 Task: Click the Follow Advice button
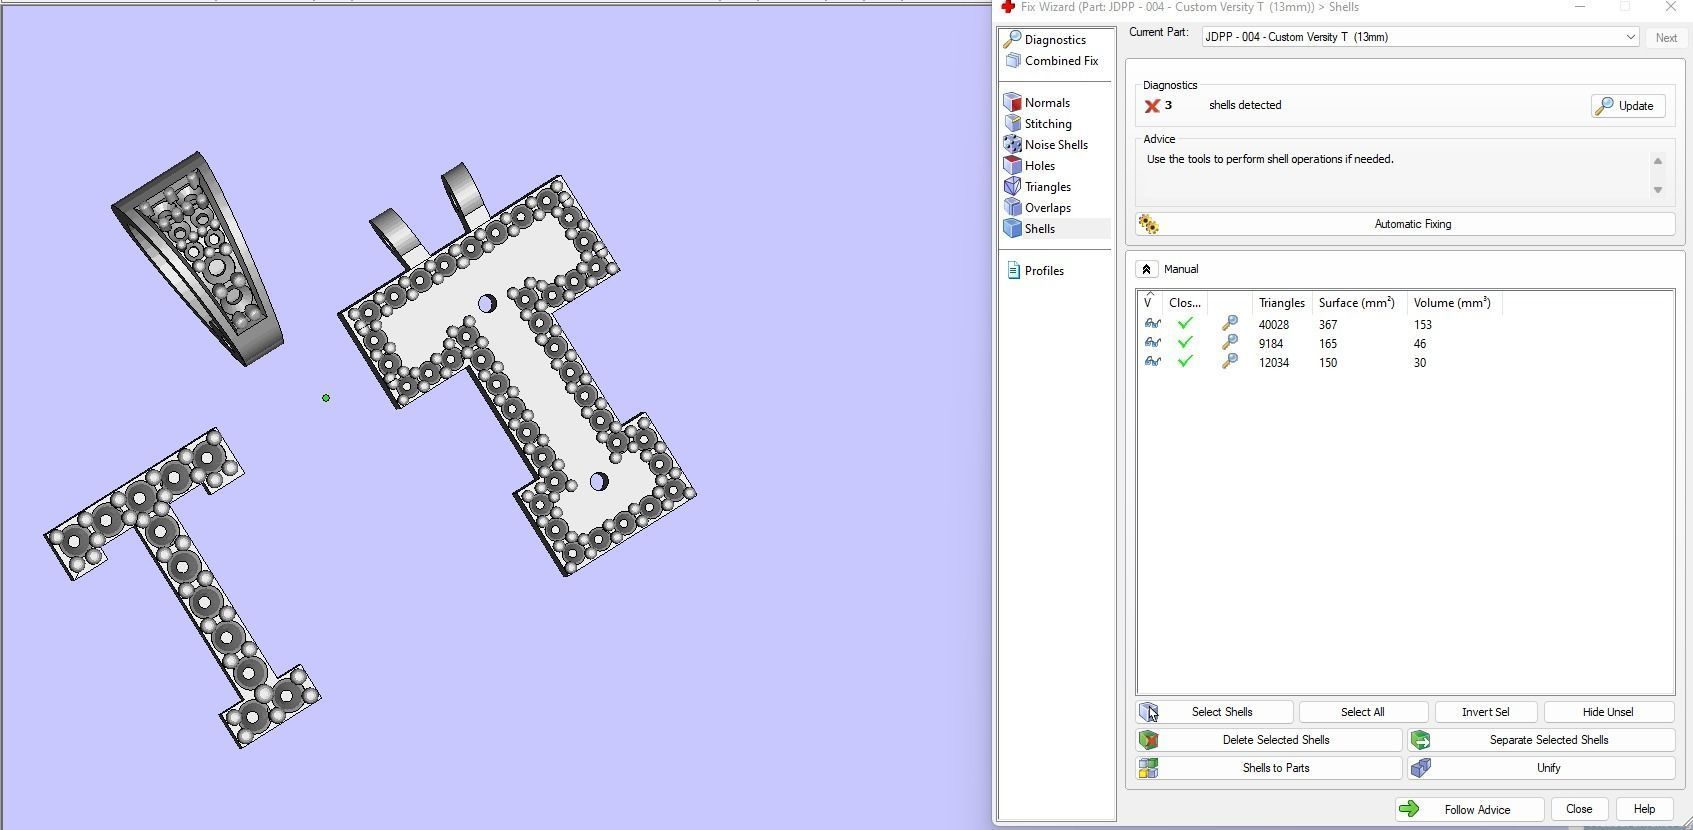(x=1470, y=809)
